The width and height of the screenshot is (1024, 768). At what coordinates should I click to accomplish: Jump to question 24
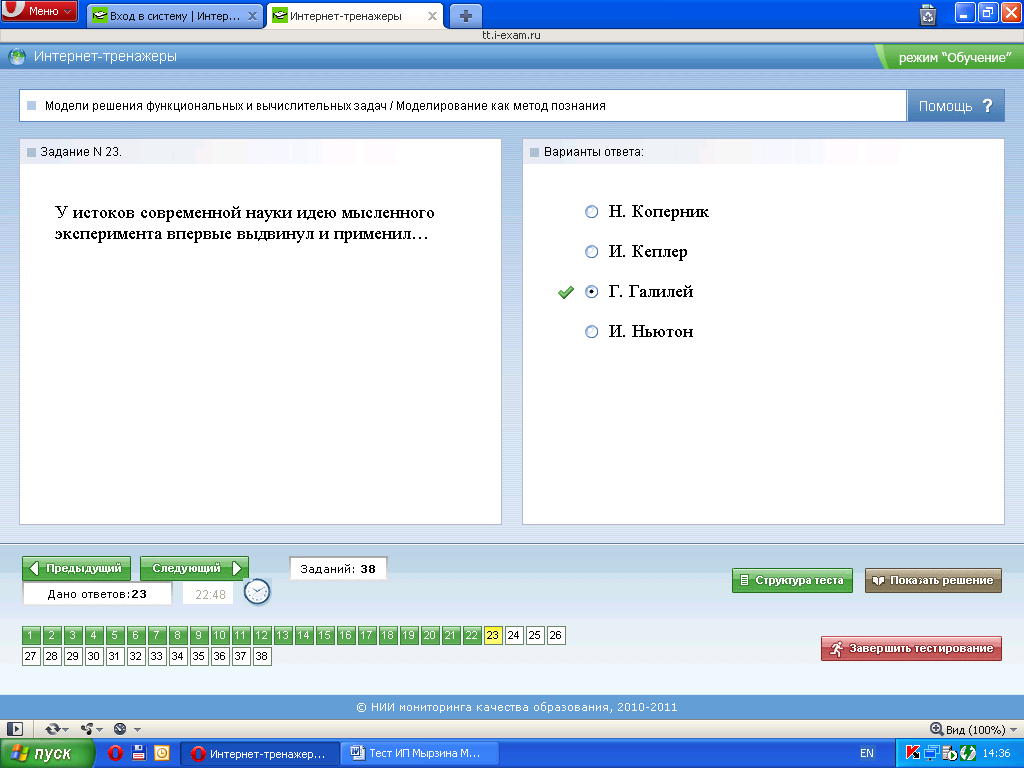[x=513, y=635]
